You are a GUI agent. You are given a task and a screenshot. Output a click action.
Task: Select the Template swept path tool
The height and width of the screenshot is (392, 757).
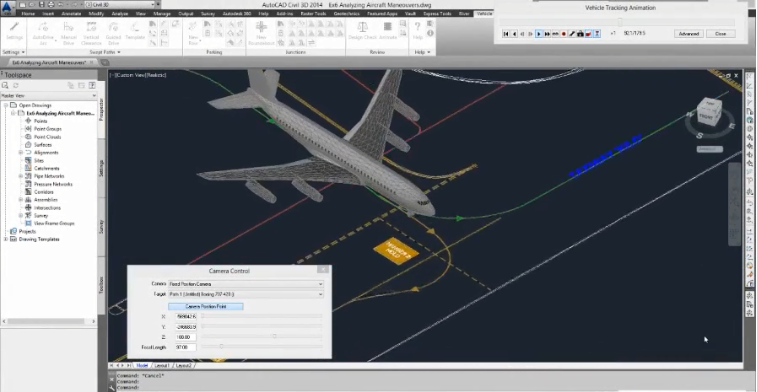click(x=135, y=31)
